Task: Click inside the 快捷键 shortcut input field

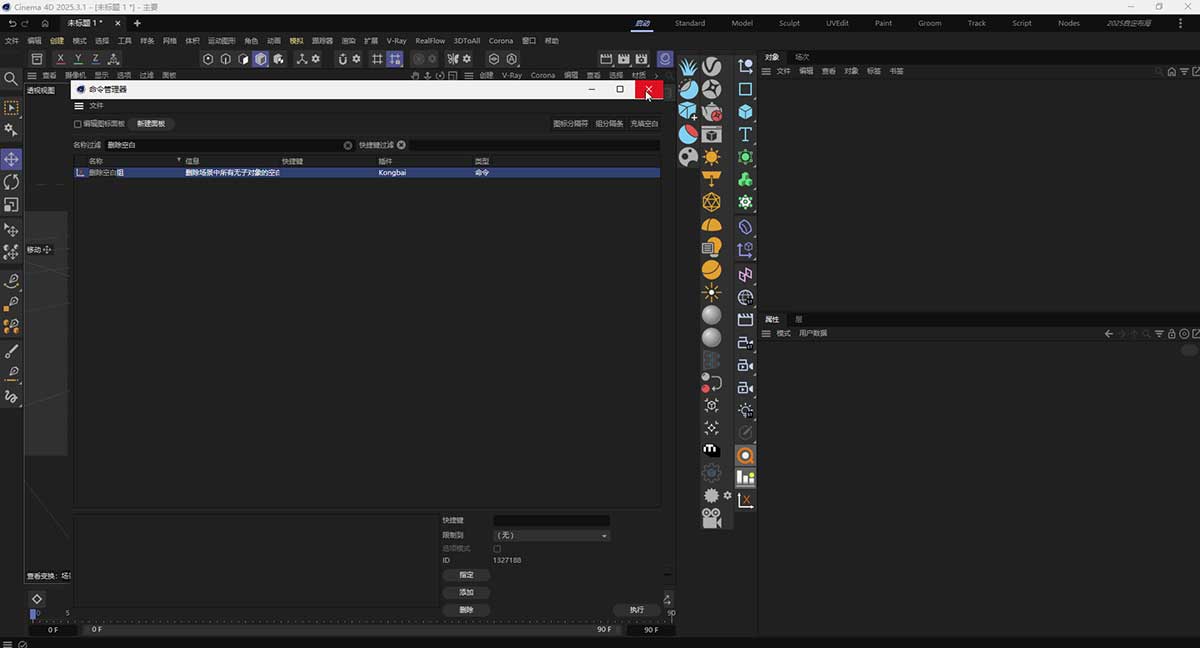Action: (x=550, y=519)
